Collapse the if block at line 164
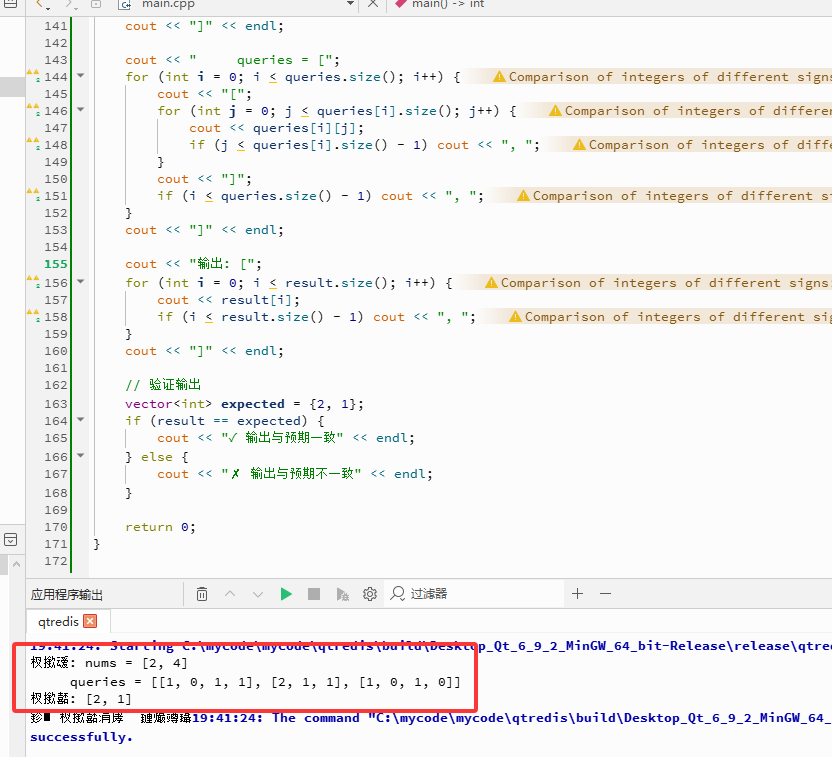Image resolution: width=832 pixels, height=757 pixels. [x=81, y=420]
